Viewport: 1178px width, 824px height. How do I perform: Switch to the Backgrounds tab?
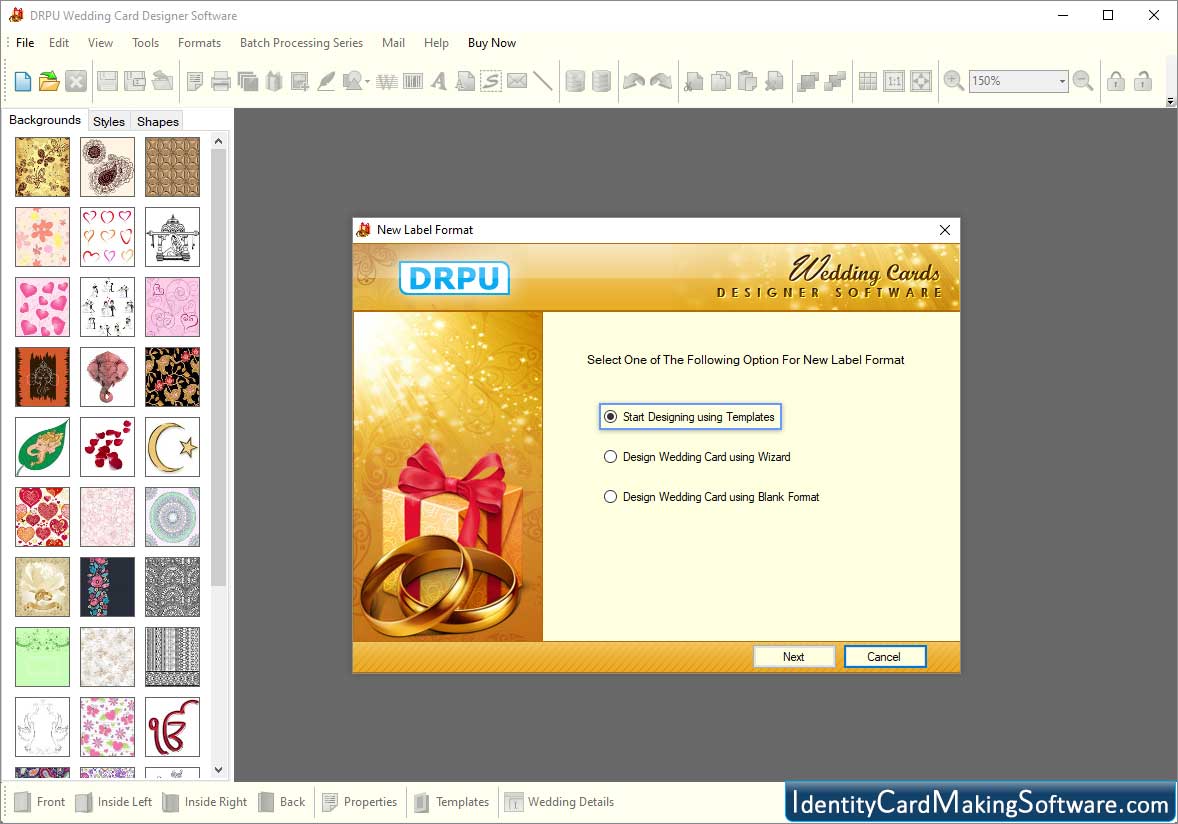(x=44, y=119)
